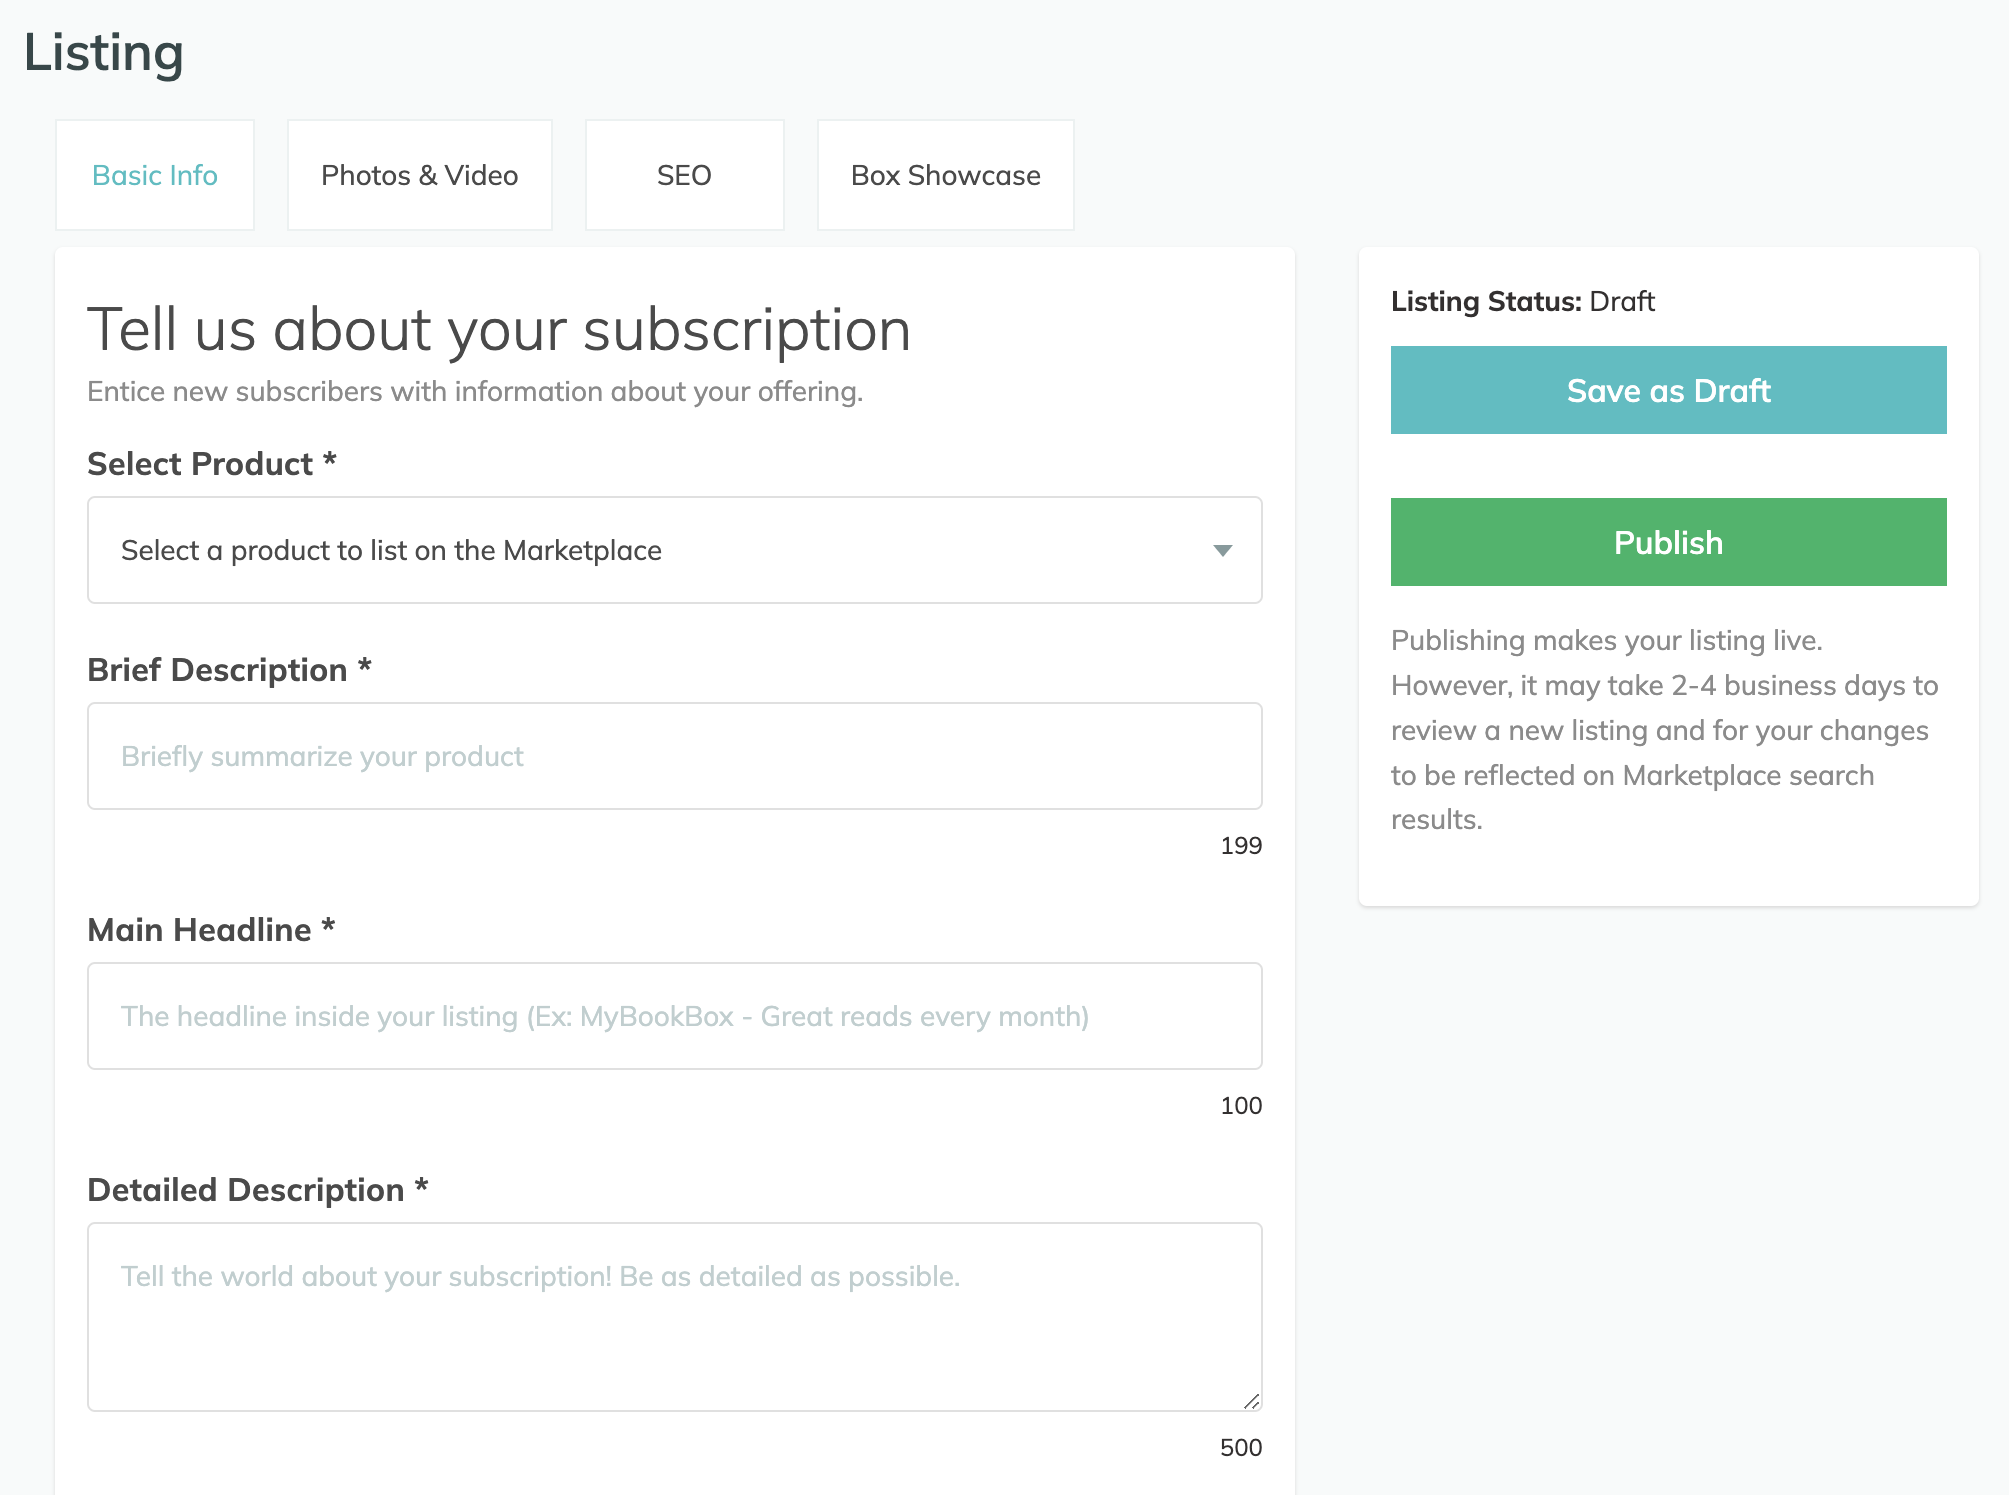Click the Detailed Description resize handle
This screenshot has width=2009, height=1495.
coord(1251,1401)
